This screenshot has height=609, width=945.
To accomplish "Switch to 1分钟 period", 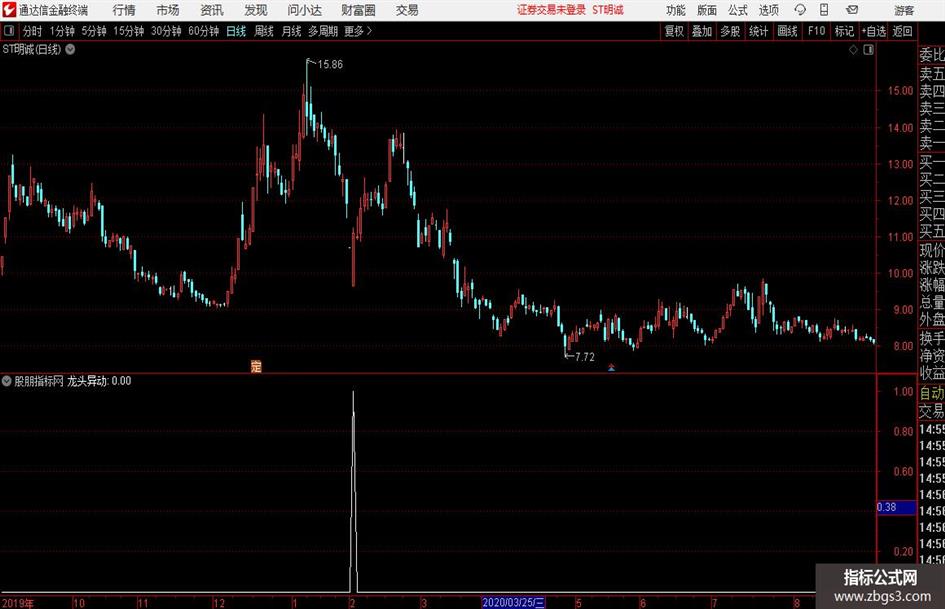I will [x=62, y=31].
